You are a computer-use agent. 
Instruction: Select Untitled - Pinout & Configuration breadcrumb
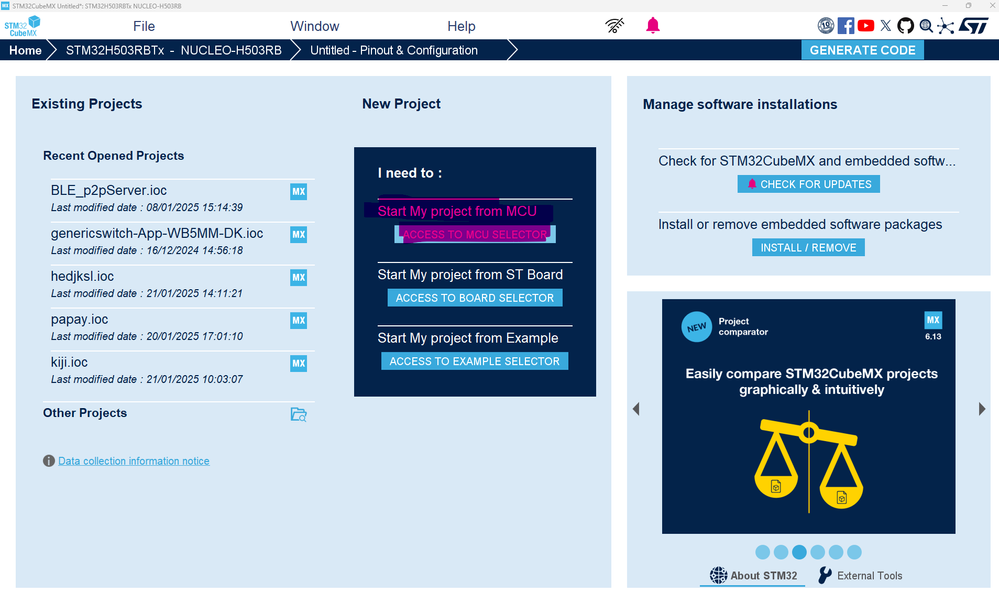[394, 50]
